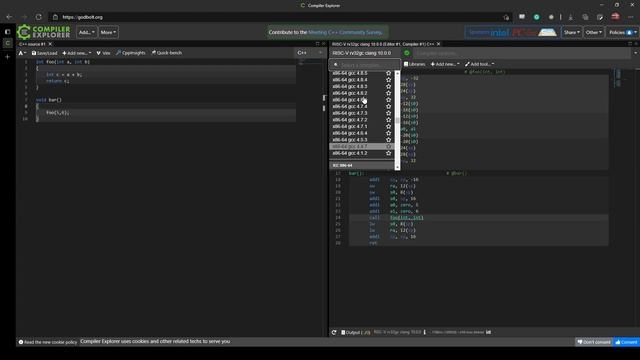Close the RISC-V compiler tab
This screenshot has width=640, height=360.
point(439,44)
